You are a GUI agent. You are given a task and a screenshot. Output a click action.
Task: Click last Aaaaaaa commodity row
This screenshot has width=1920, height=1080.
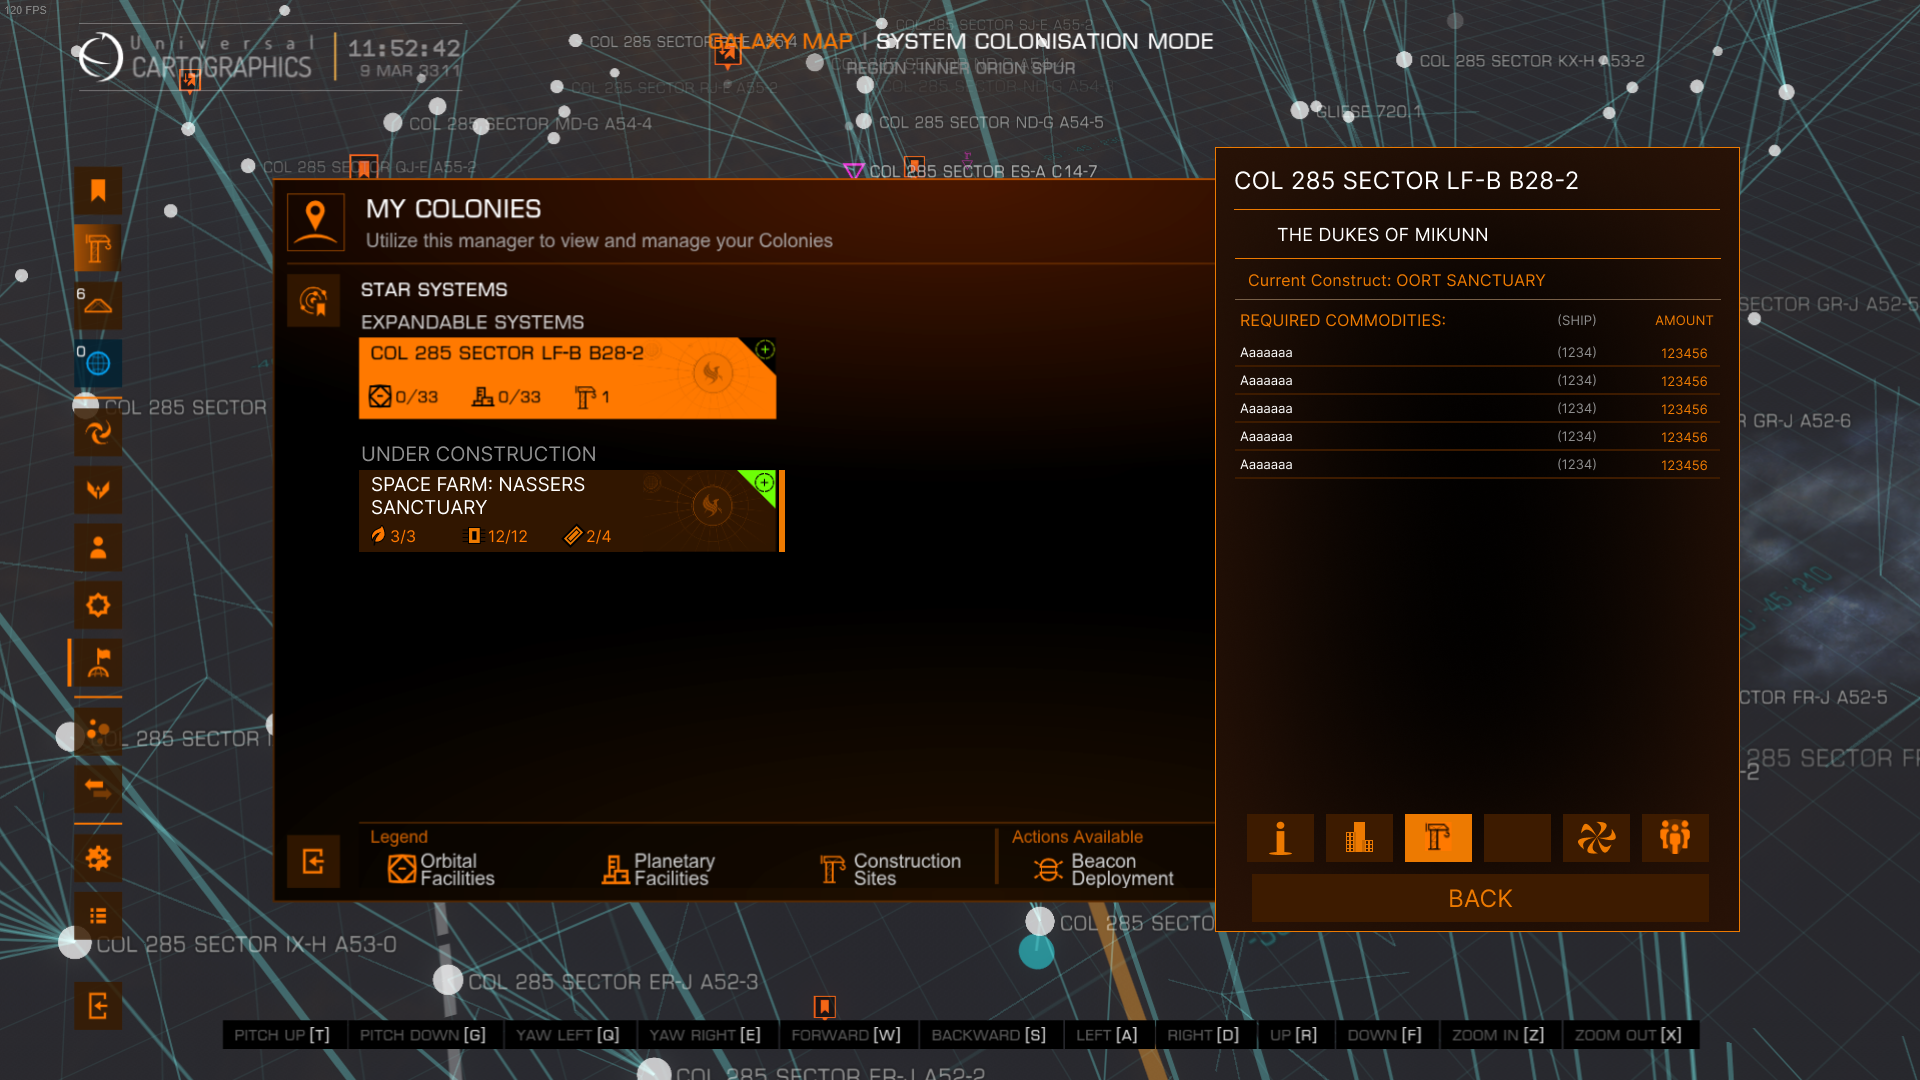coord(1478,464)
